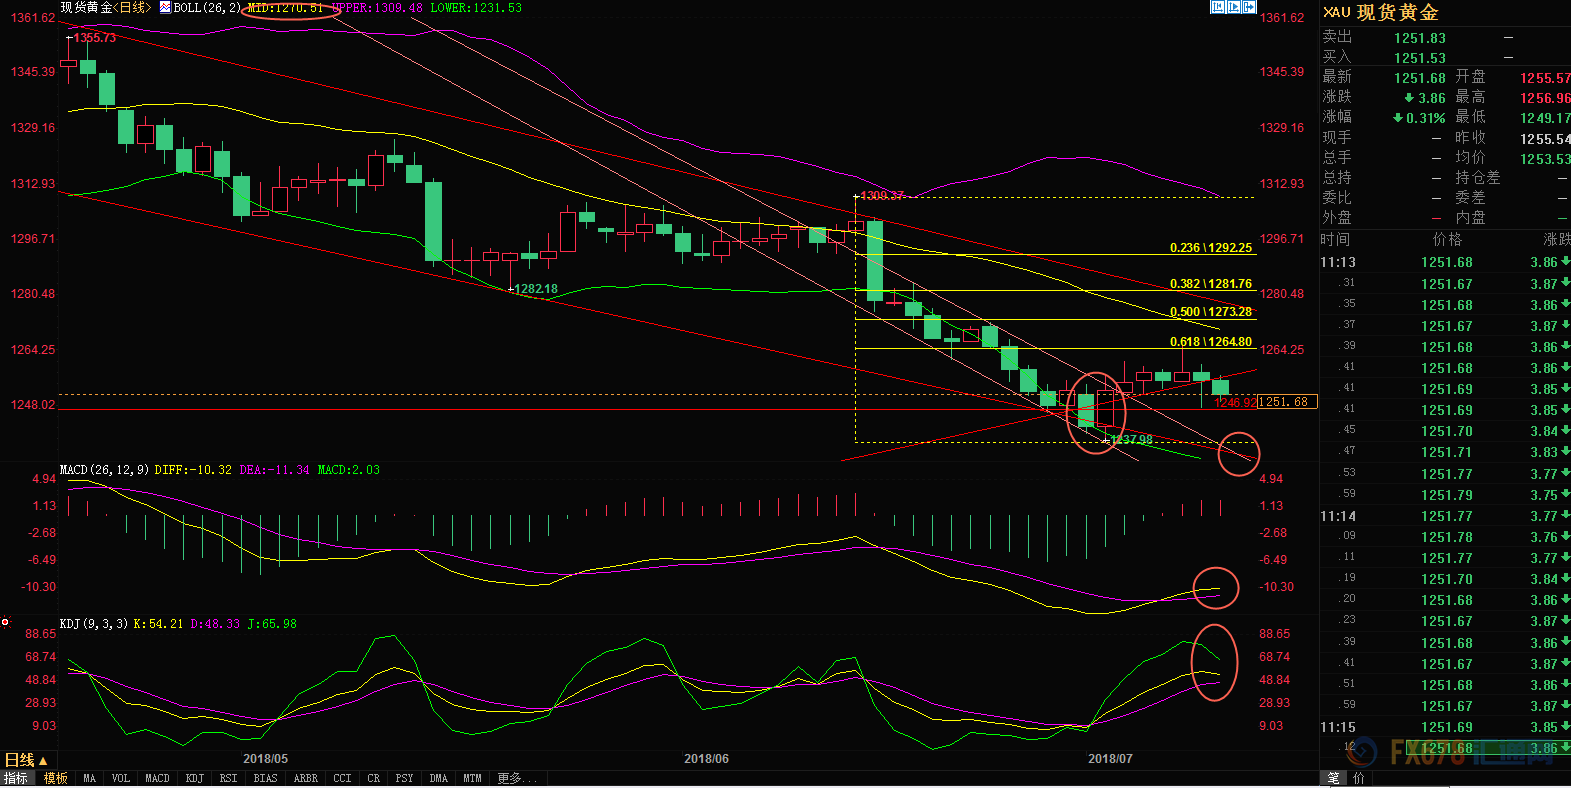Choose the DMA indicator
This screenshot has height=788, width=1571.
point(438,778)
